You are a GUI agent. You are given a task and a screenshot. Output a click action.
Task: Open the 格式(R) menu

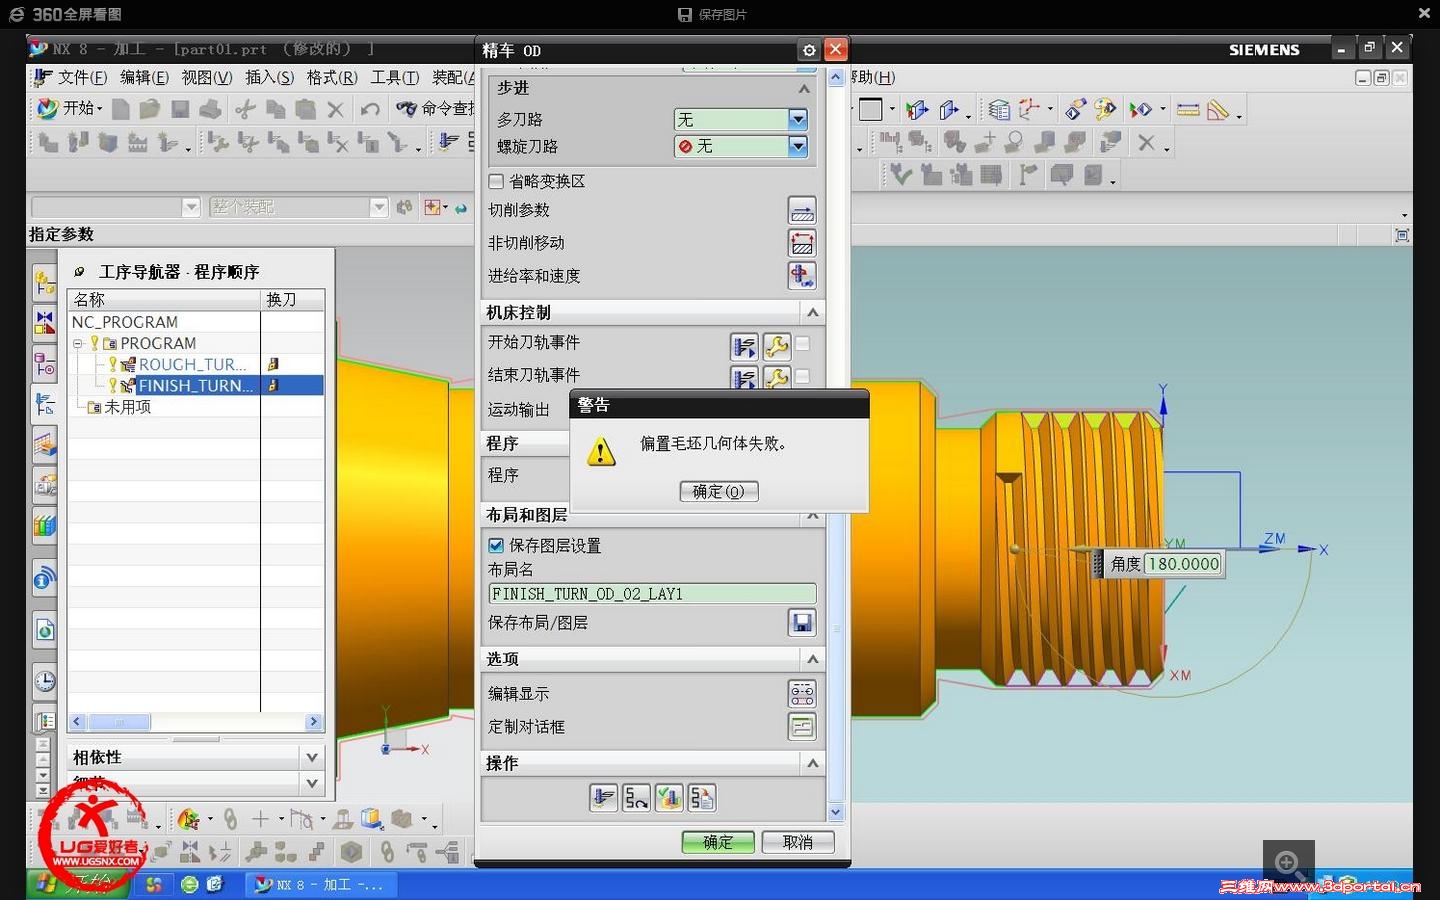coord(332,77)
